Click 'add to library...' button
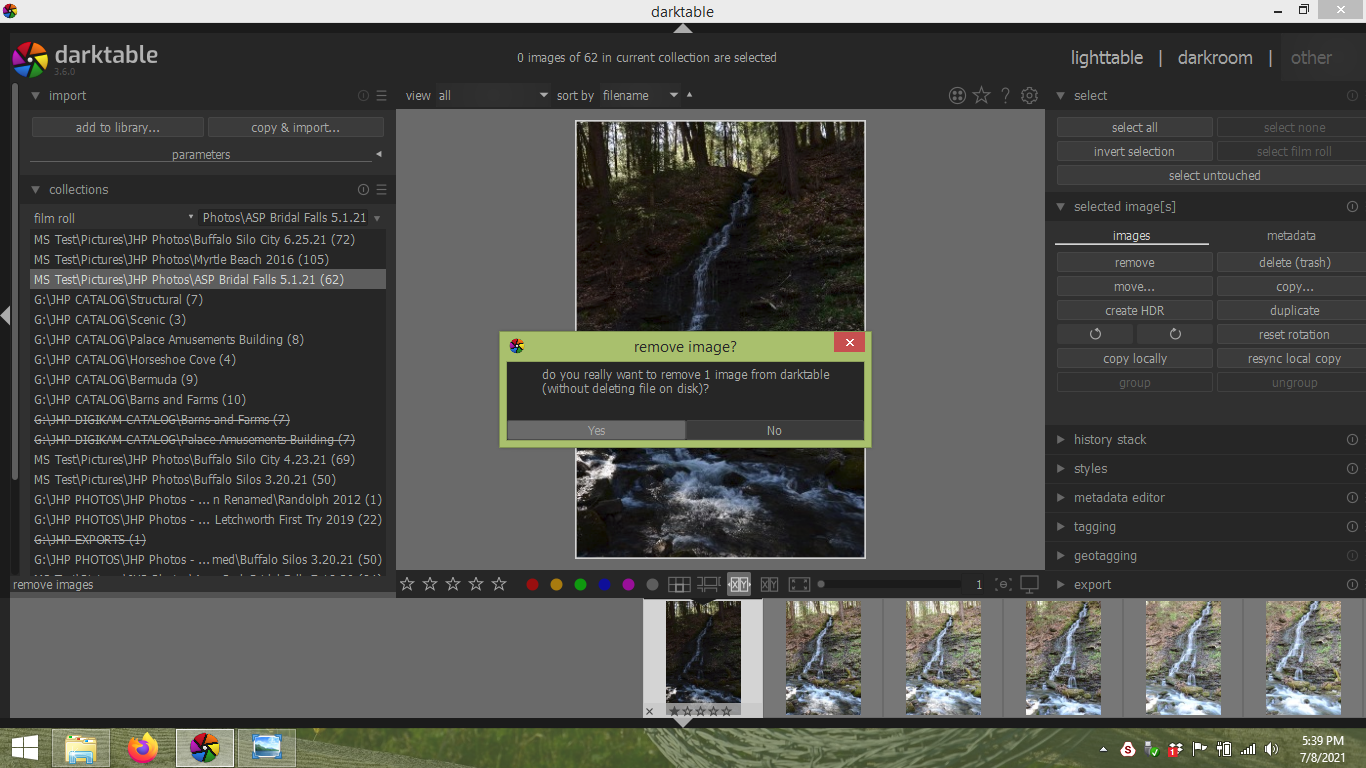 [118, 128]
